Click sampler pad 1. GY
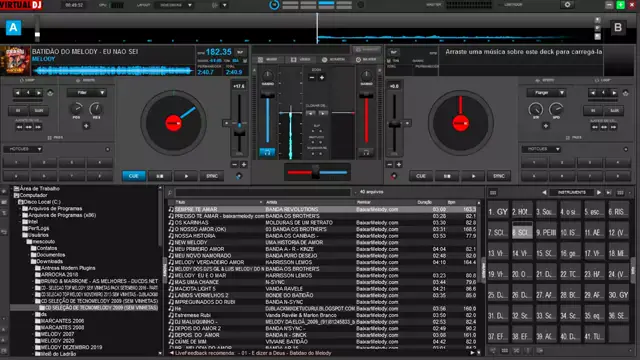This screenshot has width=640, height=360. point(498,212)
